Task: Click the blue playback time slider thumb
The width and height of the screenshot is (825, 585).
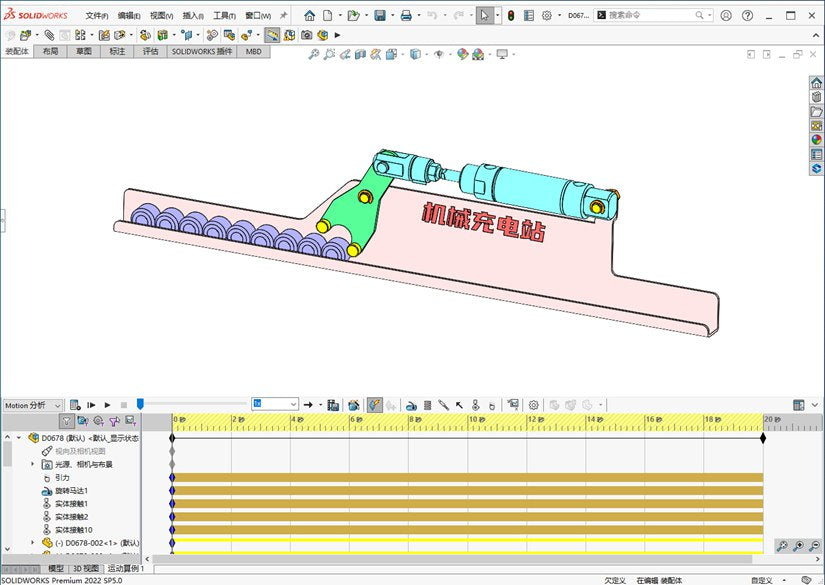Action: (x=140, y=404)
